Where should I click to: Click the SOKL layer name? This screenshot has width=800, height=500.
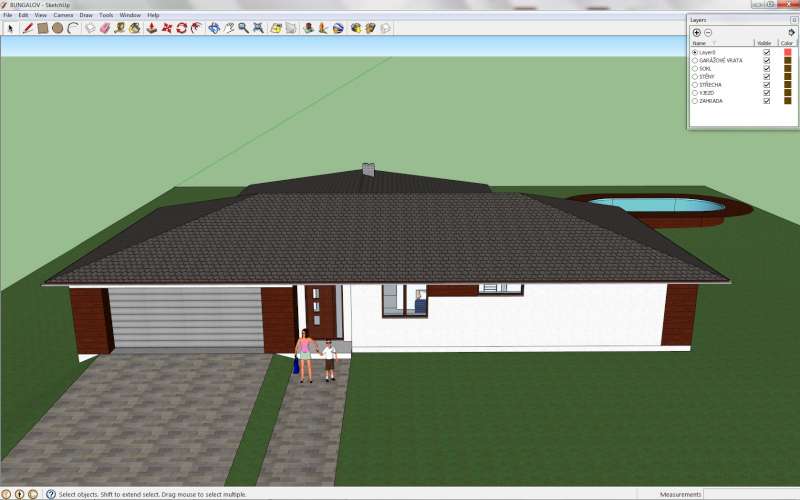click(x=706, y=68)
